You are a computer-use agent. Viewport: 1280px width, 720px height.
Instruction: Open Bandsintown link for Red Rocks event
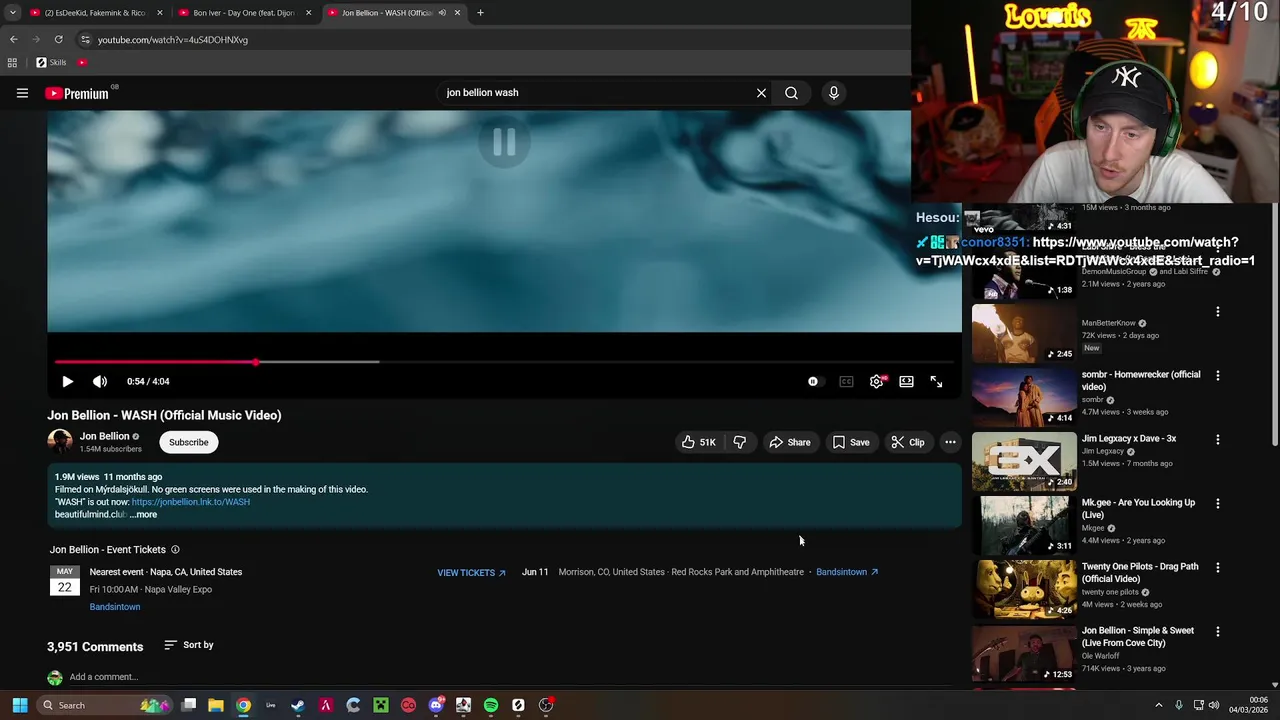point(847,572)
